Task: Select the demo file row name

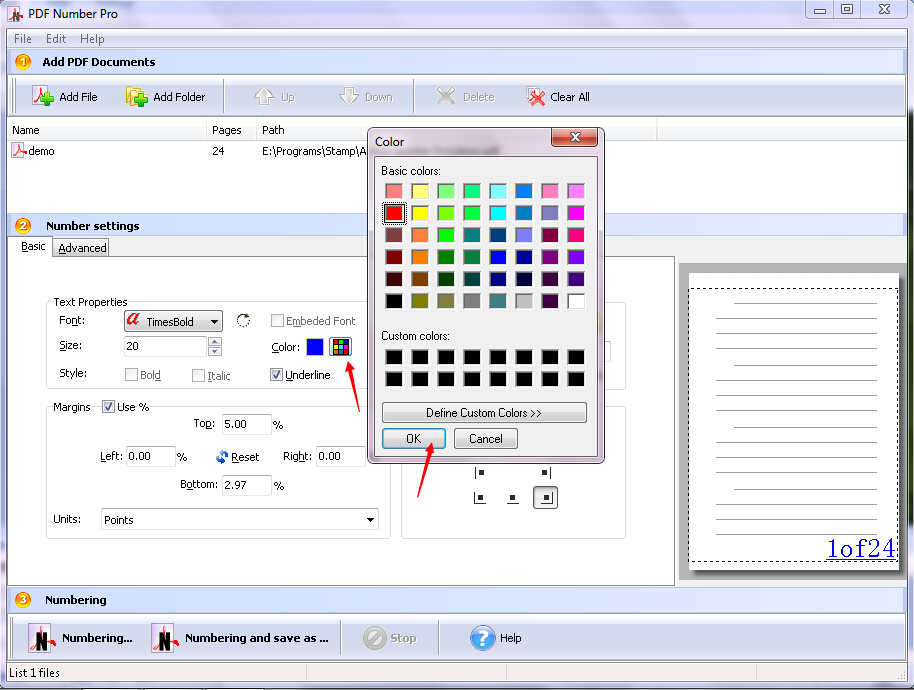Action: pyautogui.click(x=41, y=151)
